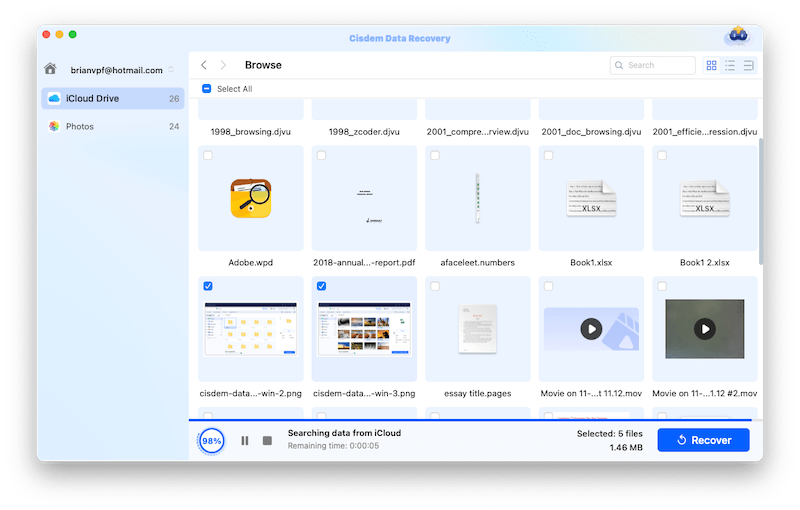Click the 2001_doc_browsing.djvu file name
Image resolution: width=800 pixels, height=510 pixels.
click(x=591, y=132)
